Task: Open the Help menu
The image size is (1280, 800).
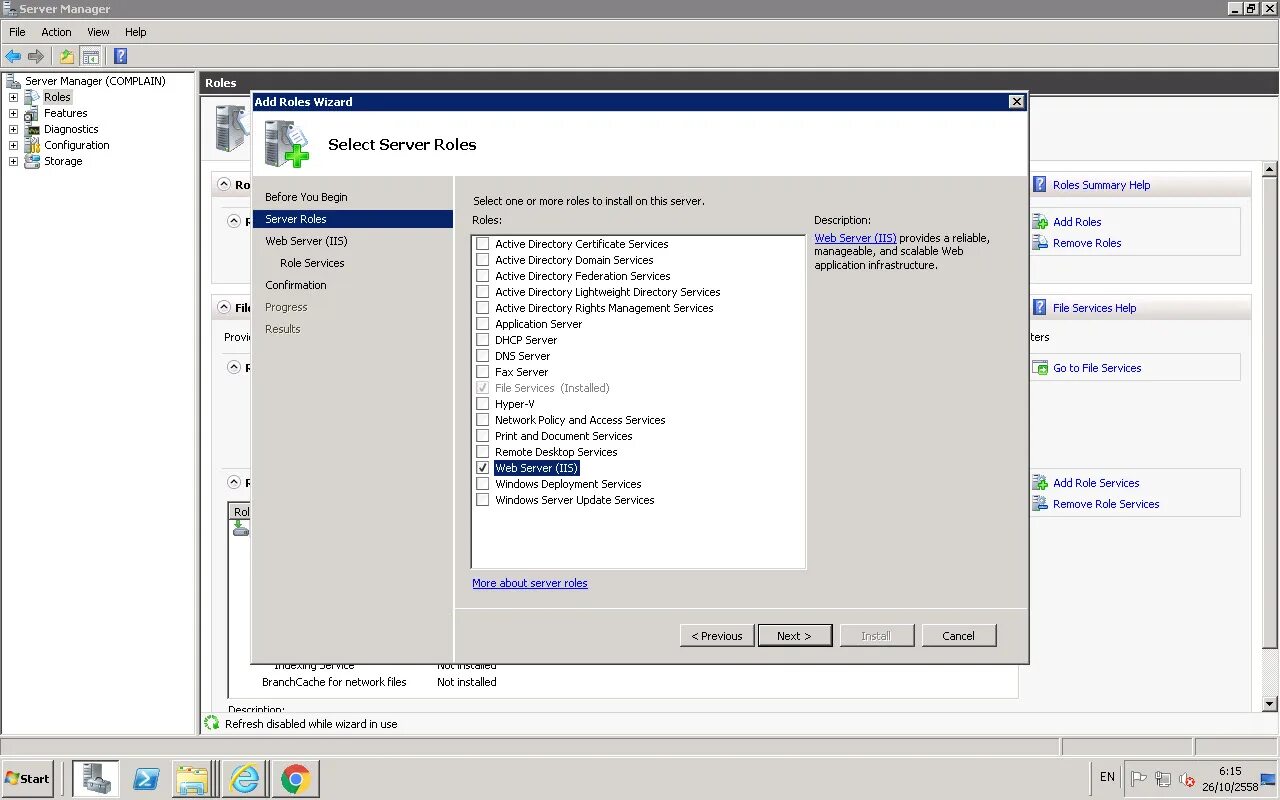Action: coord(135,32)
